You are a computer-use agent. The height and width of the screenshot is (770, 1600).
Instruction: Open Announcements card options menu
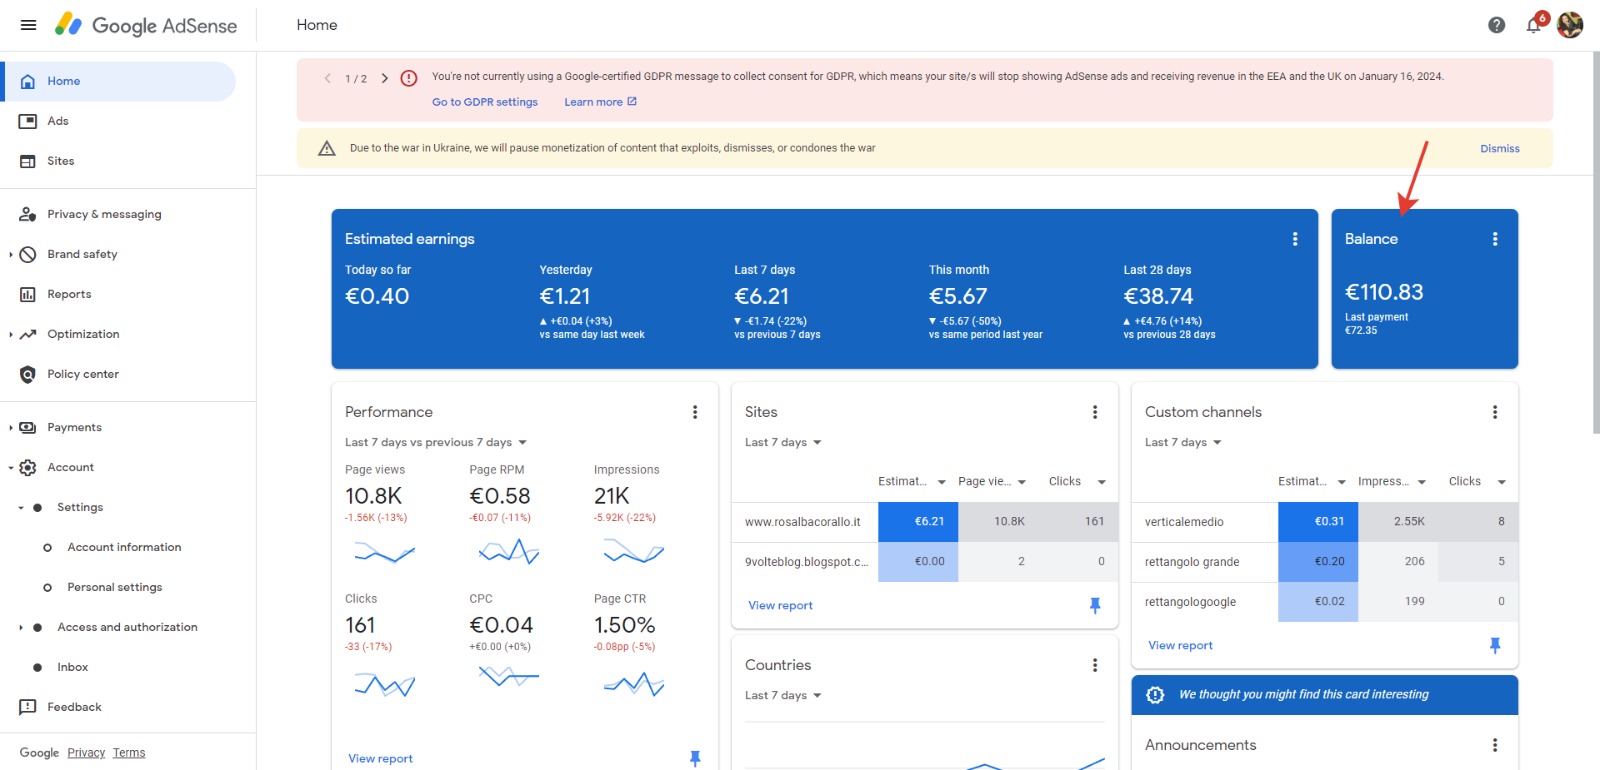tap(1495, 745)
